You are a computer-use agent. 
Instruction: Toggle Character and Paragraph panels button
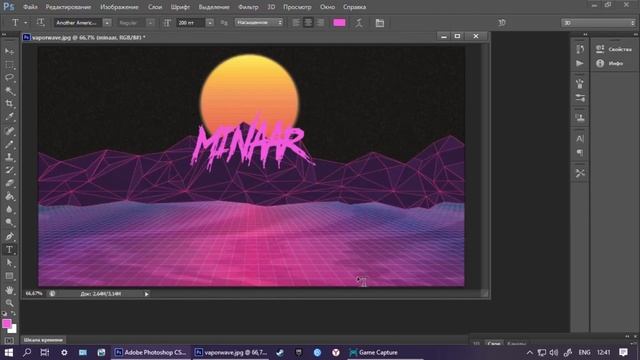(x=380, y=23)
